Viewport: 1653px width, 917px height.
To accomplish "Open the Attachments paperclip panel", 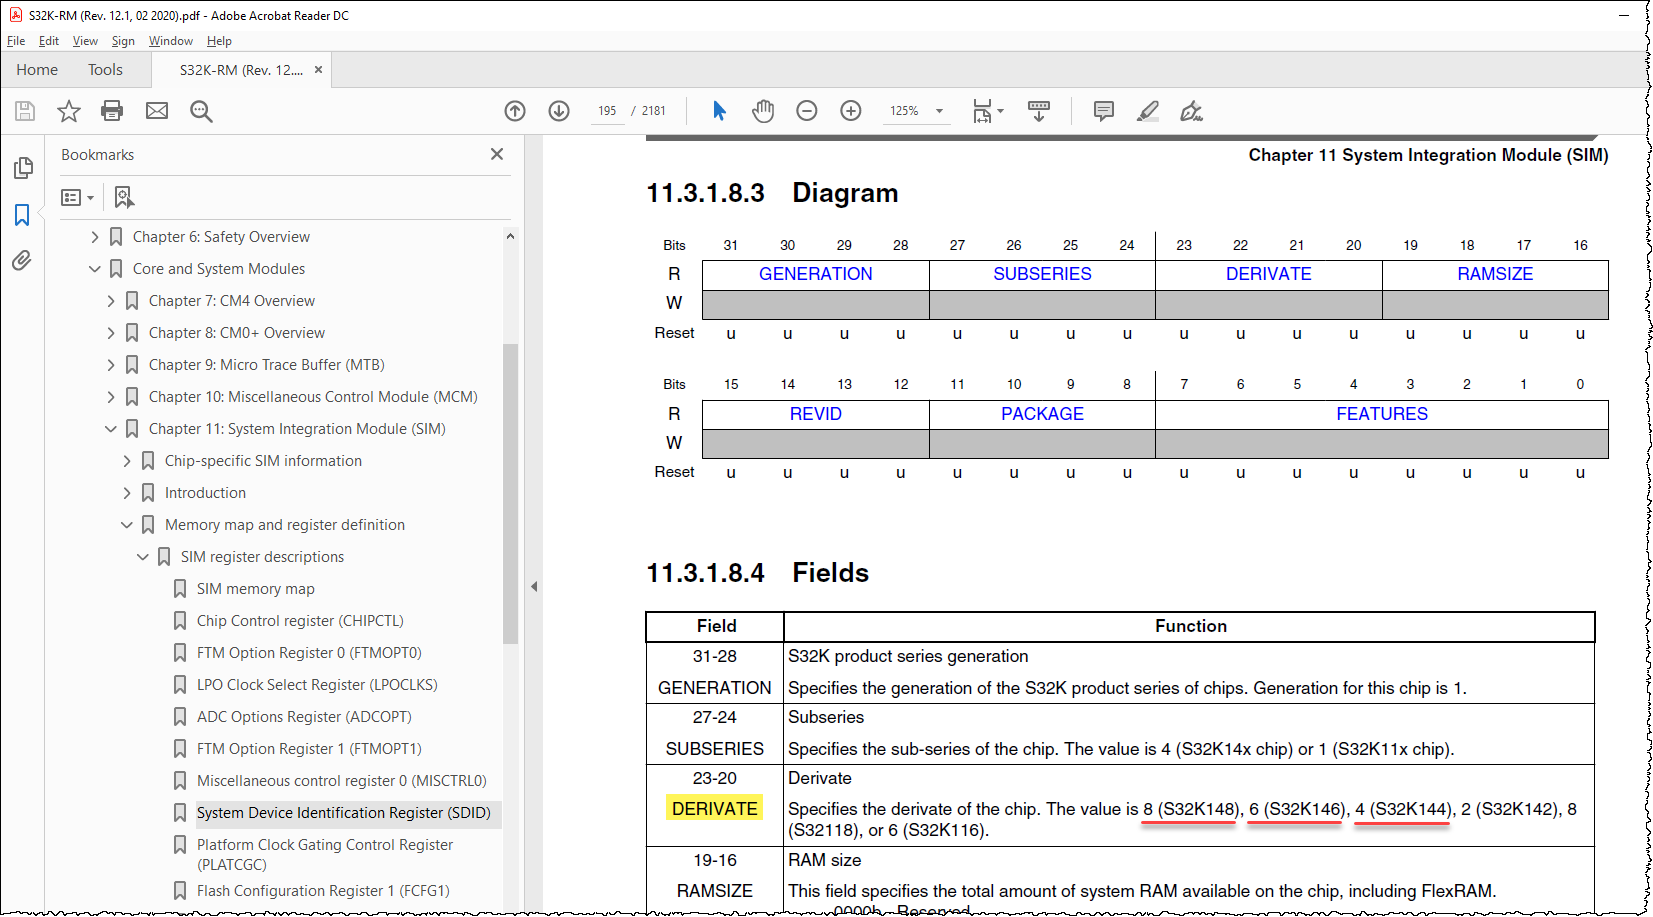I will 22,261.
